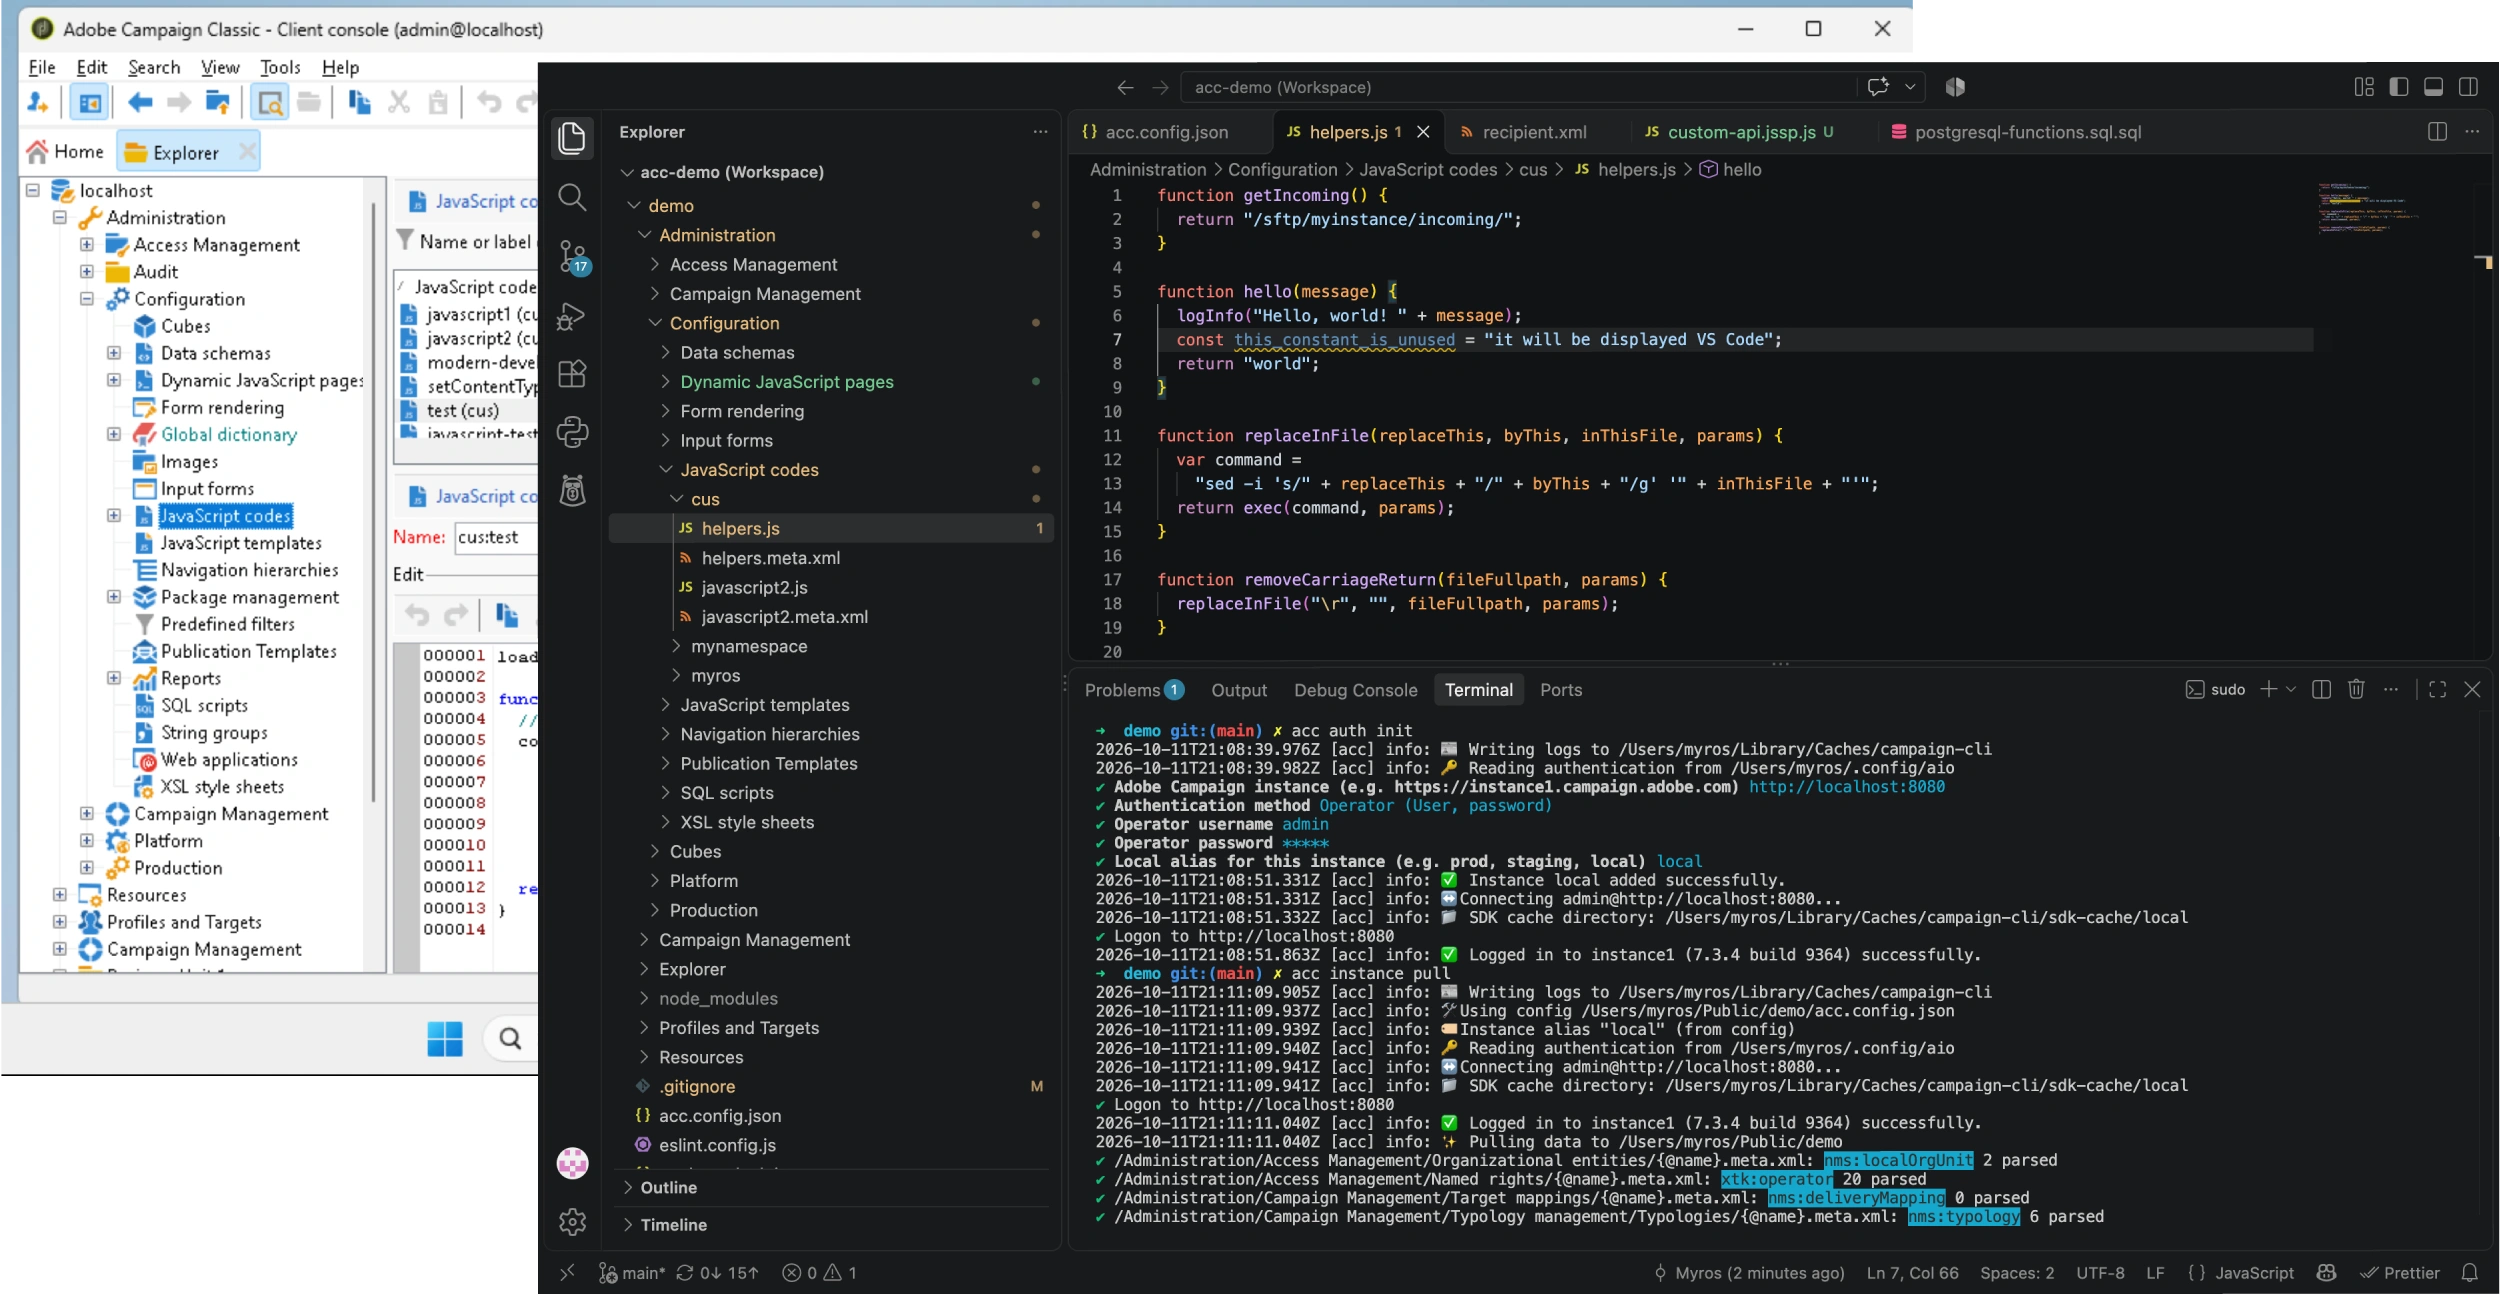Open Source Control view with 17 badge
The width and height of the screenshot is (2500, 1294).
click(x=572, y=256)
